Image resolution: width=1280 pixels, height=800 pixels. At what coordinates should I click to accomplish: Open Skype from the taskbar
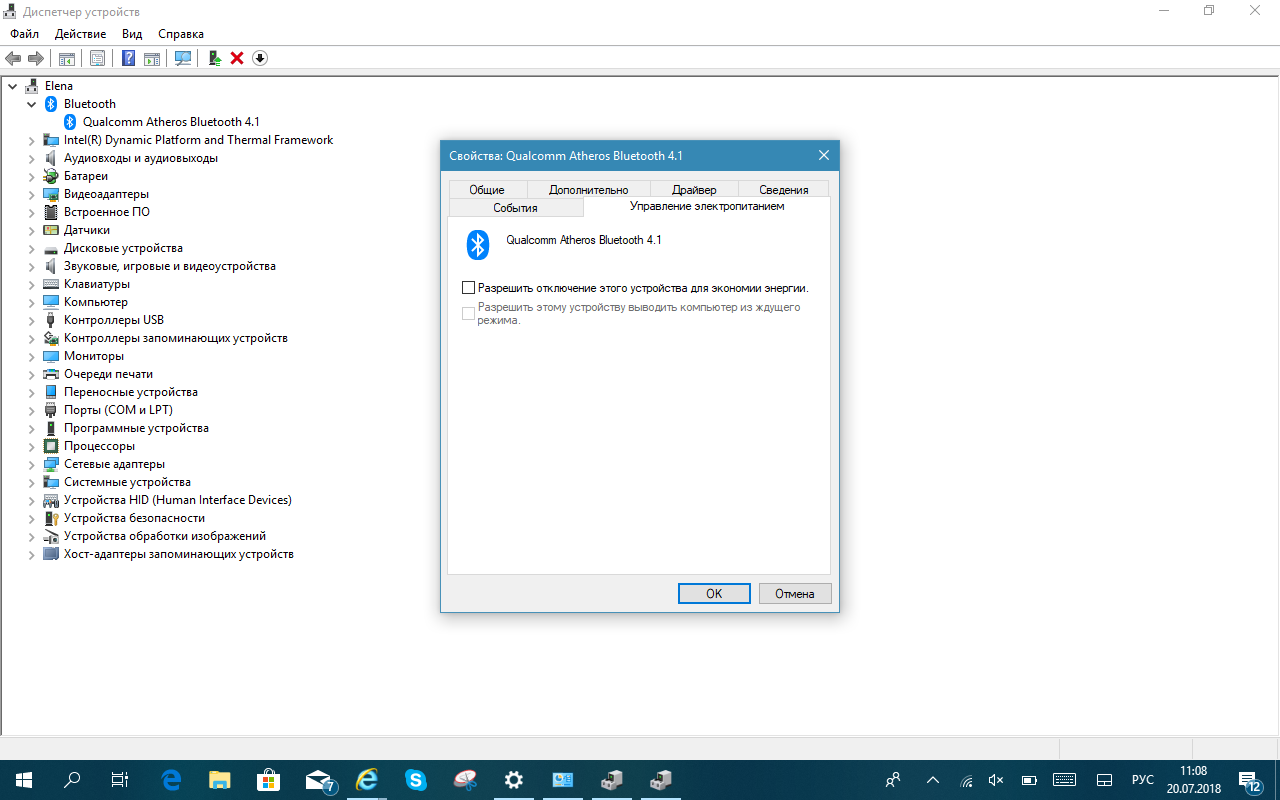coord(416,780)
